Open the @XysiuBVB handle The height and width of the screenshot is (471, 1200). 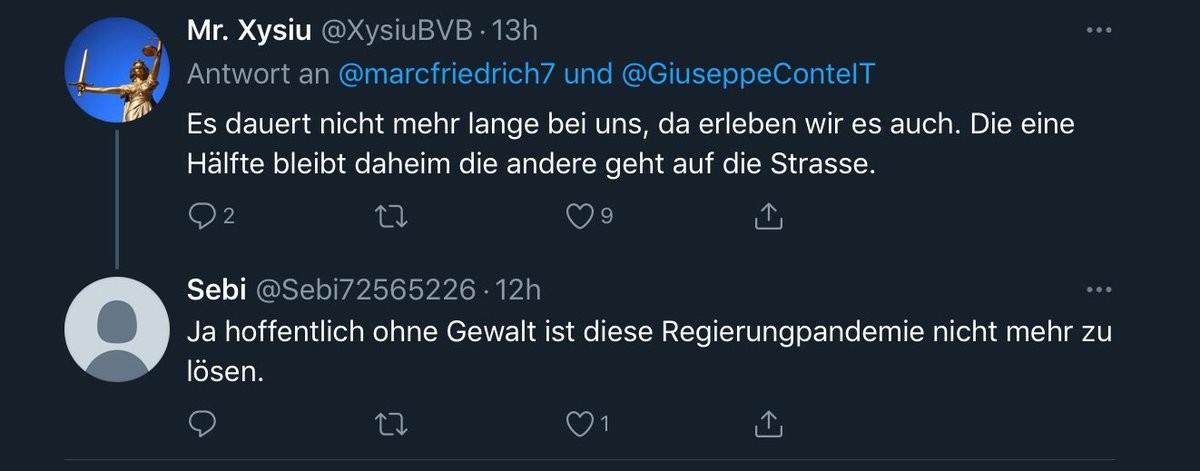click(395, 31)
